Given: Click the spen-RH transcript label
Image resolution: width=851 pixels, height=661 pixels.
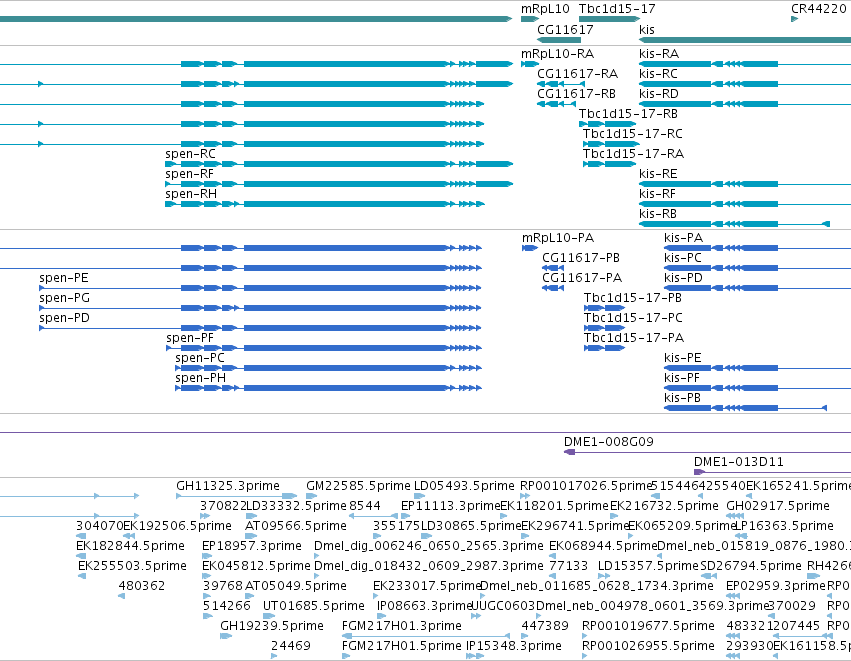Looking at the screenshot, I should pos(191,194).
